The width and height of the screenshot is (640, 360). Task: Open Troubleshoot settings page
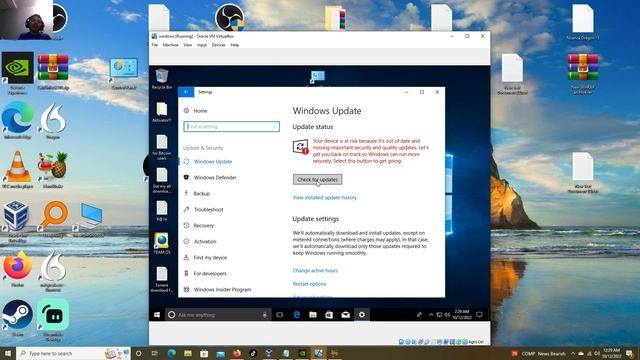click(209, 209)
